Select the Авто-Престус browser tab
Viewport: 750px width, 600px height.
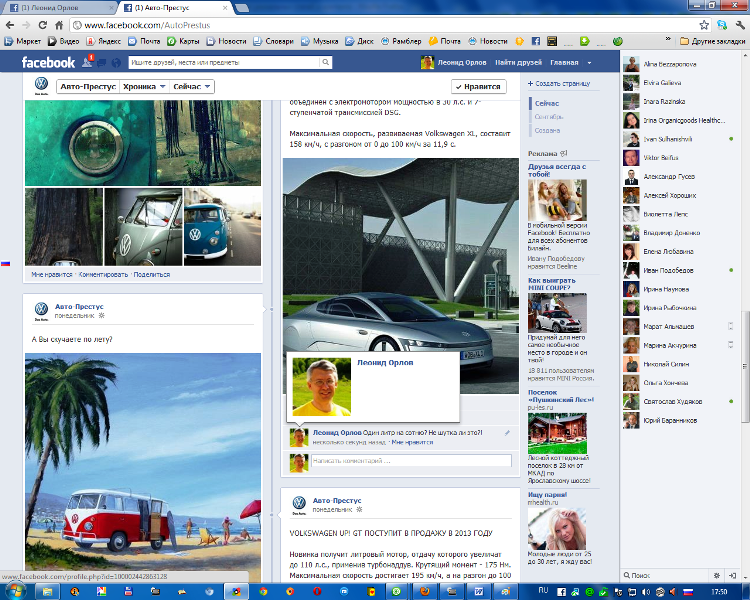click(175, 8)
